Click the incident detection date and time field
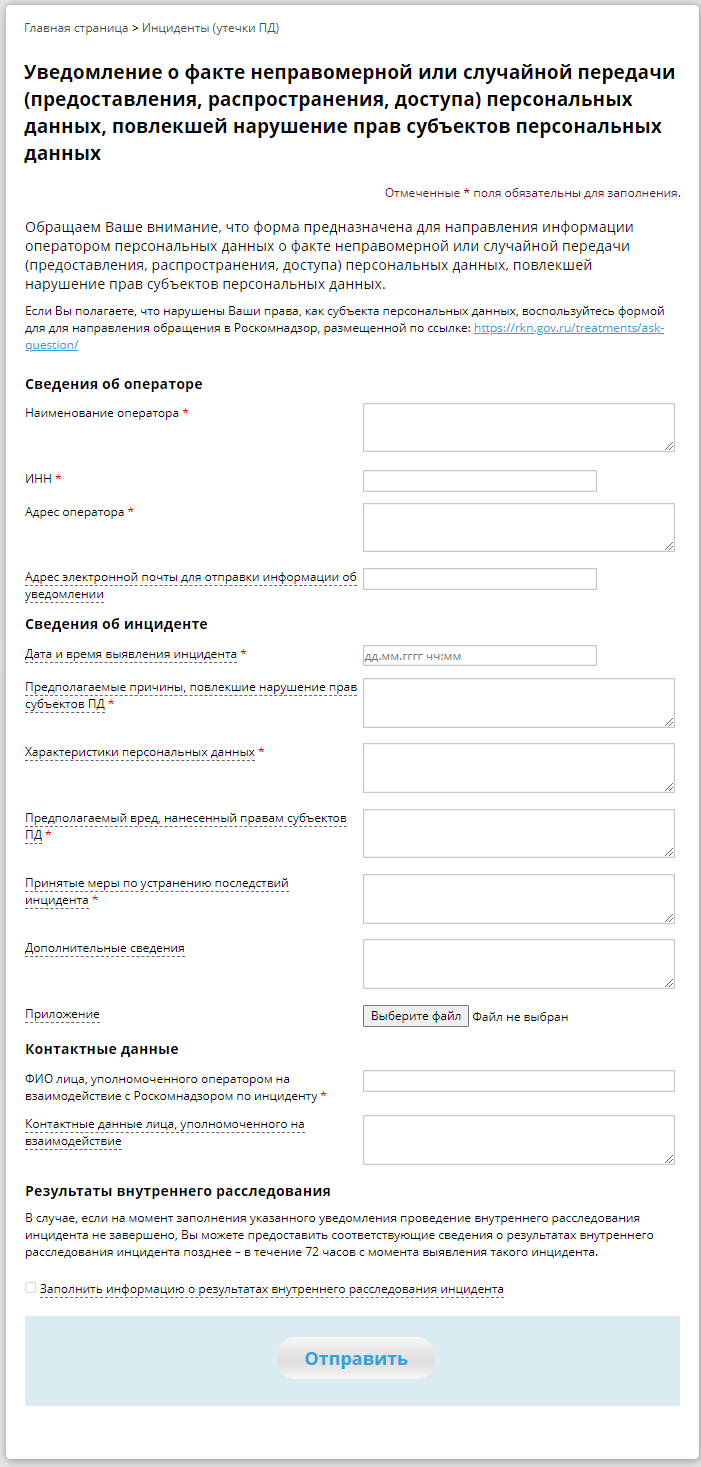This screenshot has width=701, height=1467. pyautogui.click(x=479, y=656)
